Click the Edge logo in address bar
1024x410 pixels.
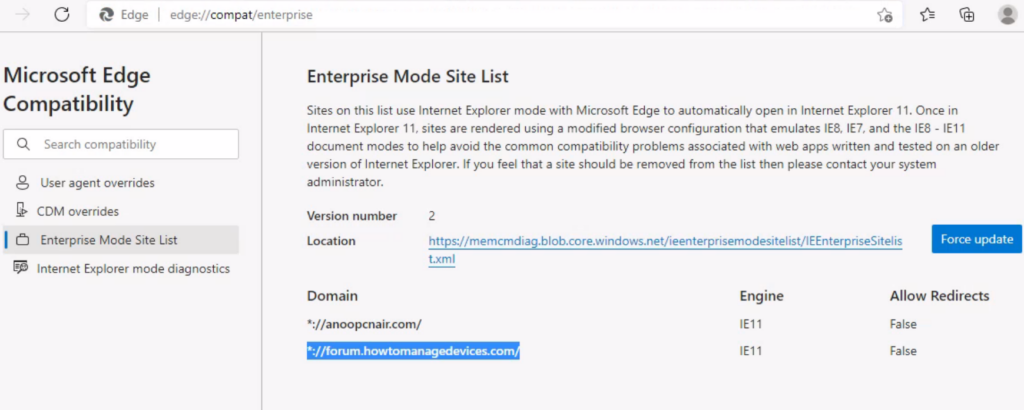pos(106,14)
